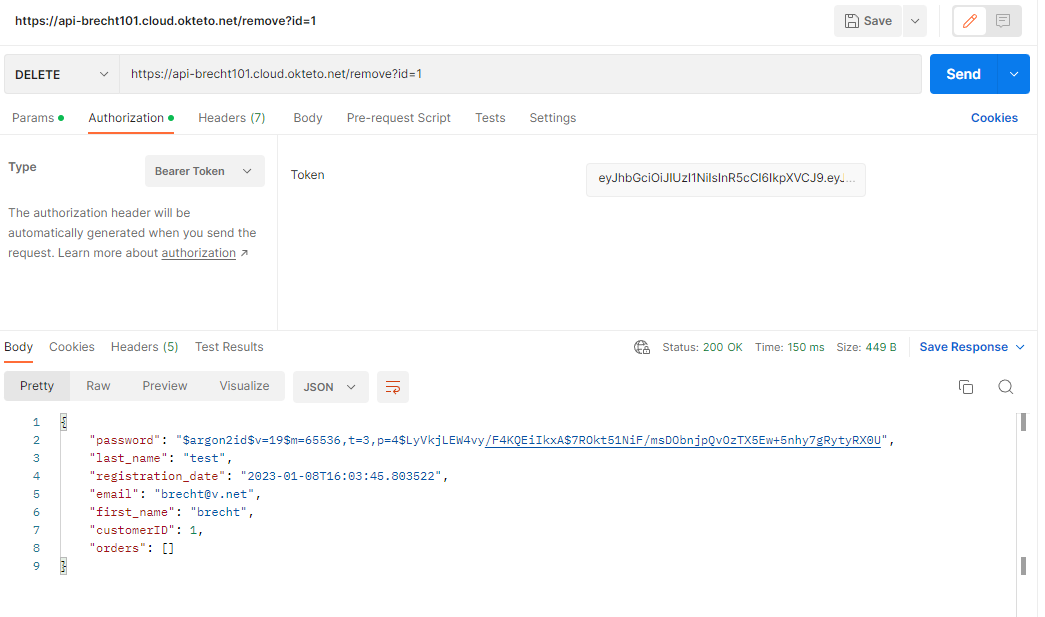Image resolution: width=1045 pixels, height=617 pixels.
Task: Switch to the Raw response view
Action: click(x=97, y=386)
